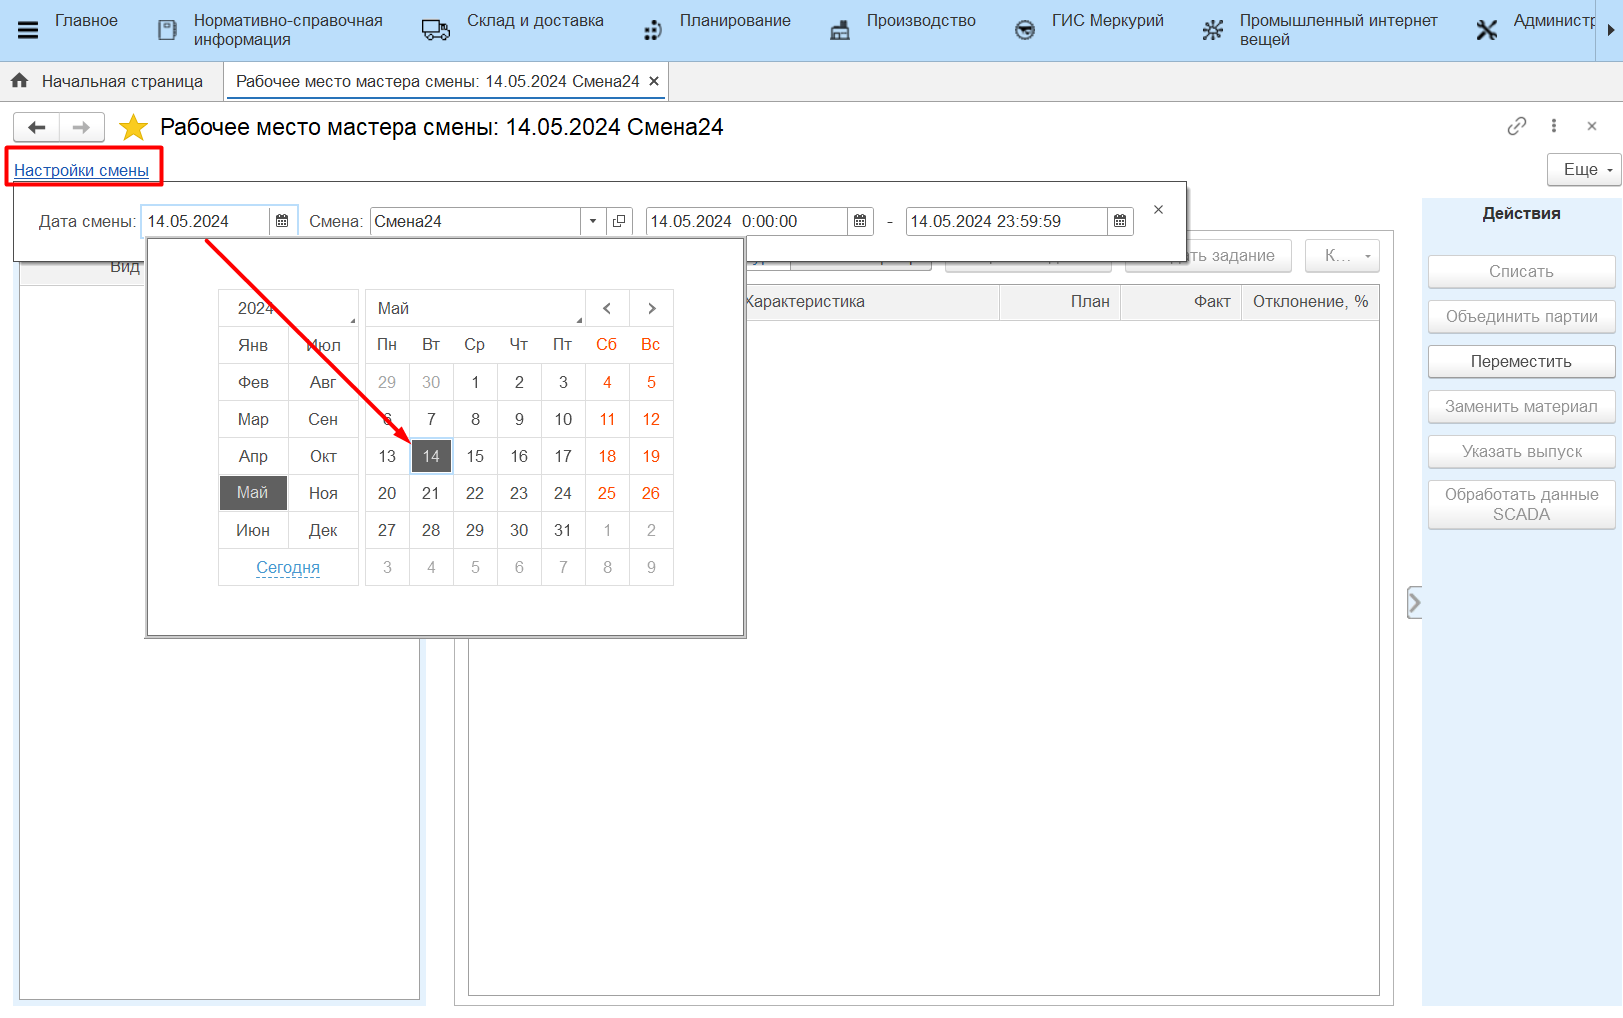Click the Сегодня link in calendar
The height and width of the screenshot is (1018, 1623).
[288, 567]
